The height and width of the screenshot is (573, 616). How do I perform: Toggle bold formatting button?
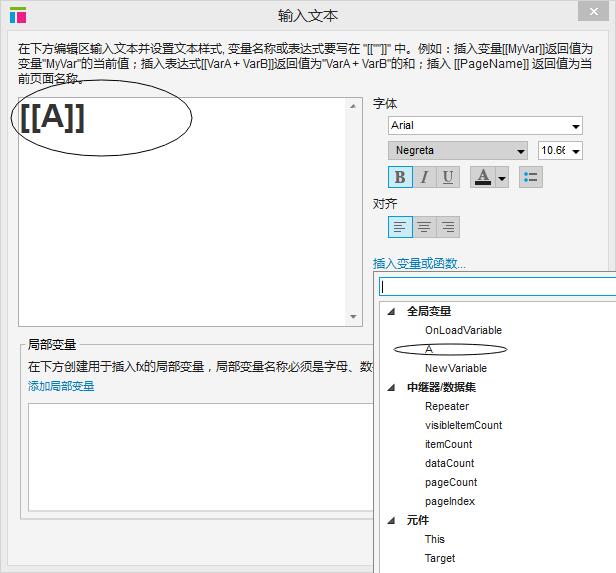400,177
